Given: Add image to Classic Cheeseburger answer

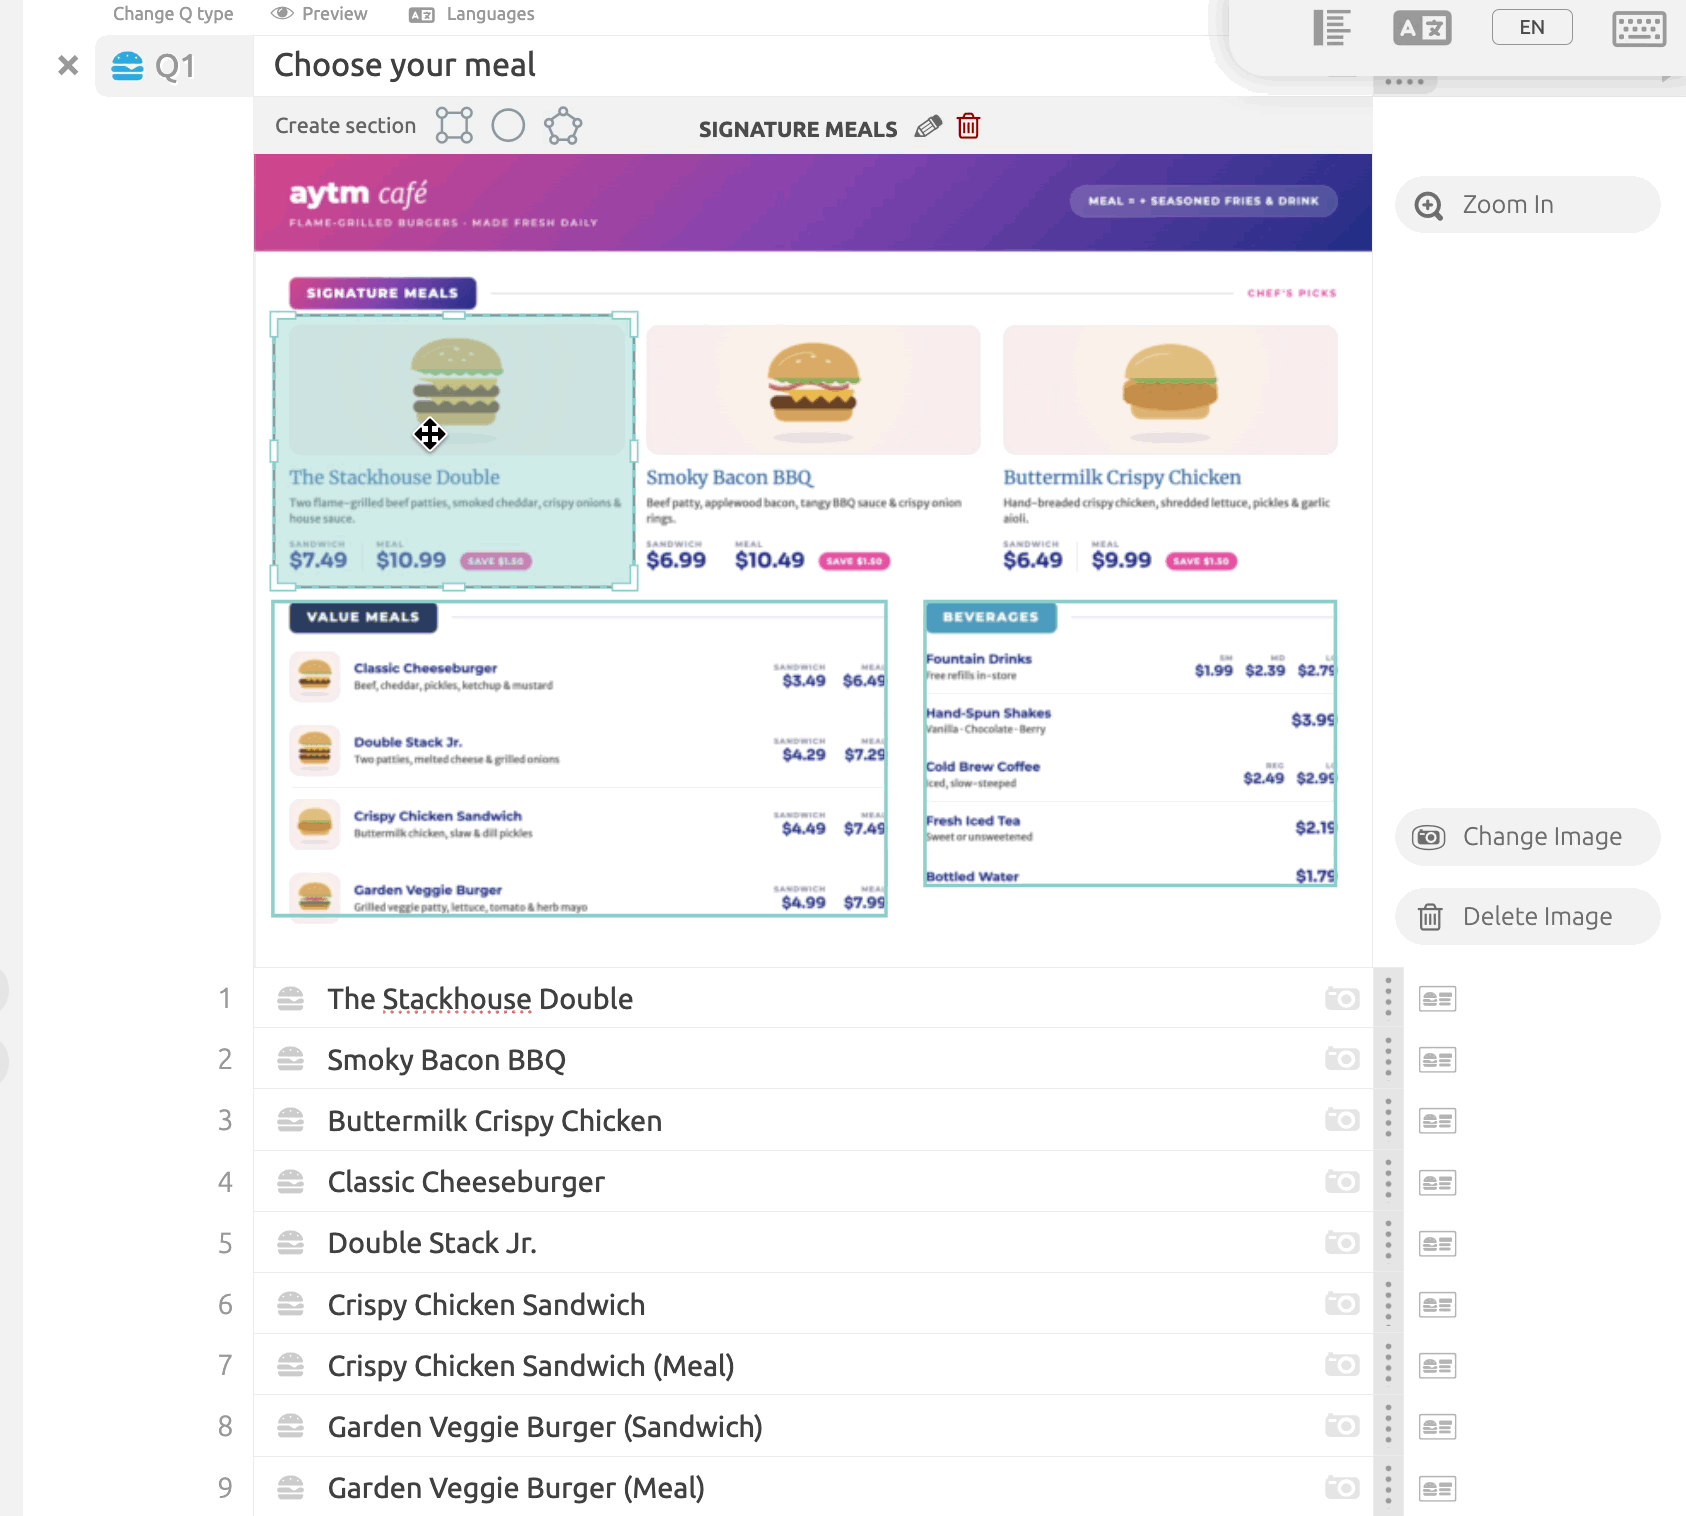Looking at the screenshot, I should click(x=1342, y=1182).
